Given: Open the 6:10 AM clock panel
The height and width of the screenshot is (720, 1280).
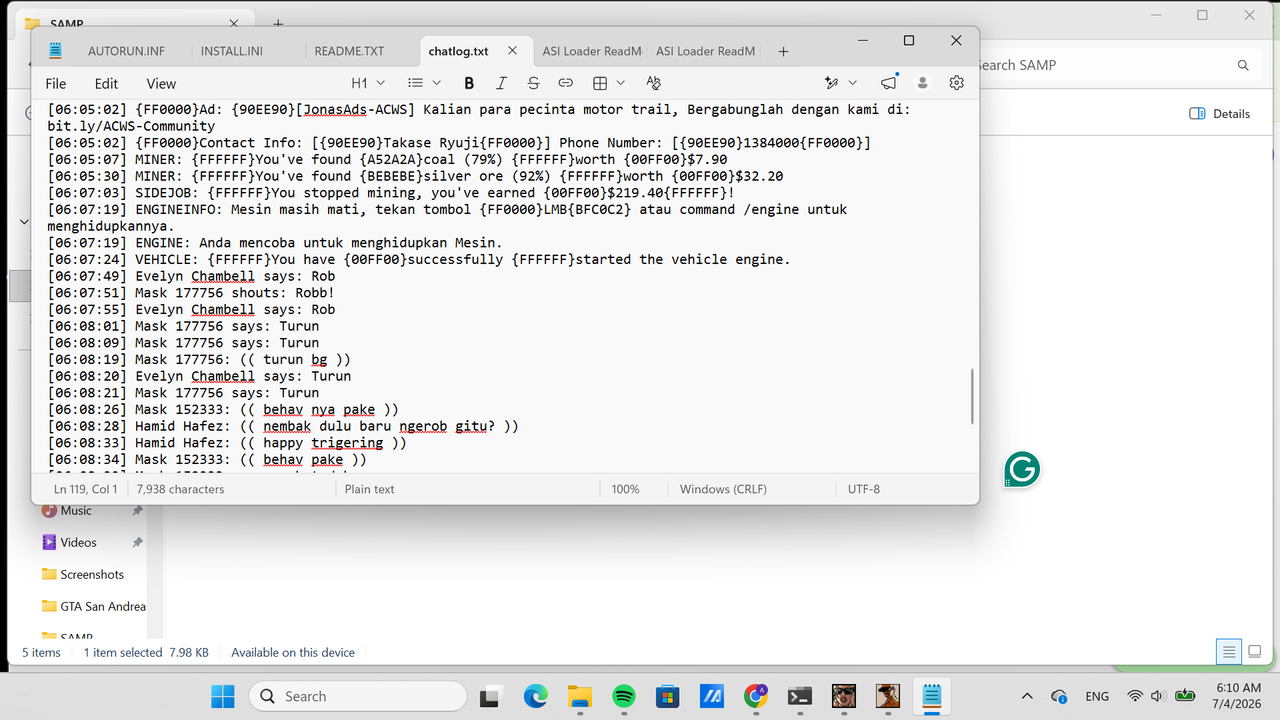Looking at the screenshot, I should point(1239,696).
